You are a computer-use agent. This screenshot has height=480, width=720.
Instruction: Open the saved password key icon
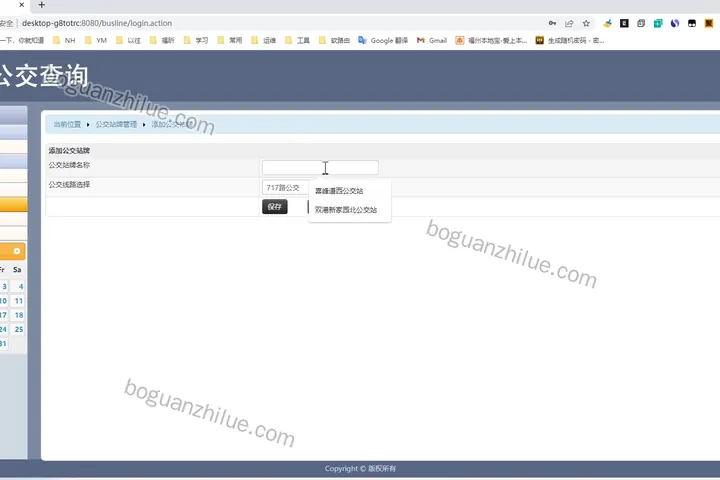tap(552, 23)
